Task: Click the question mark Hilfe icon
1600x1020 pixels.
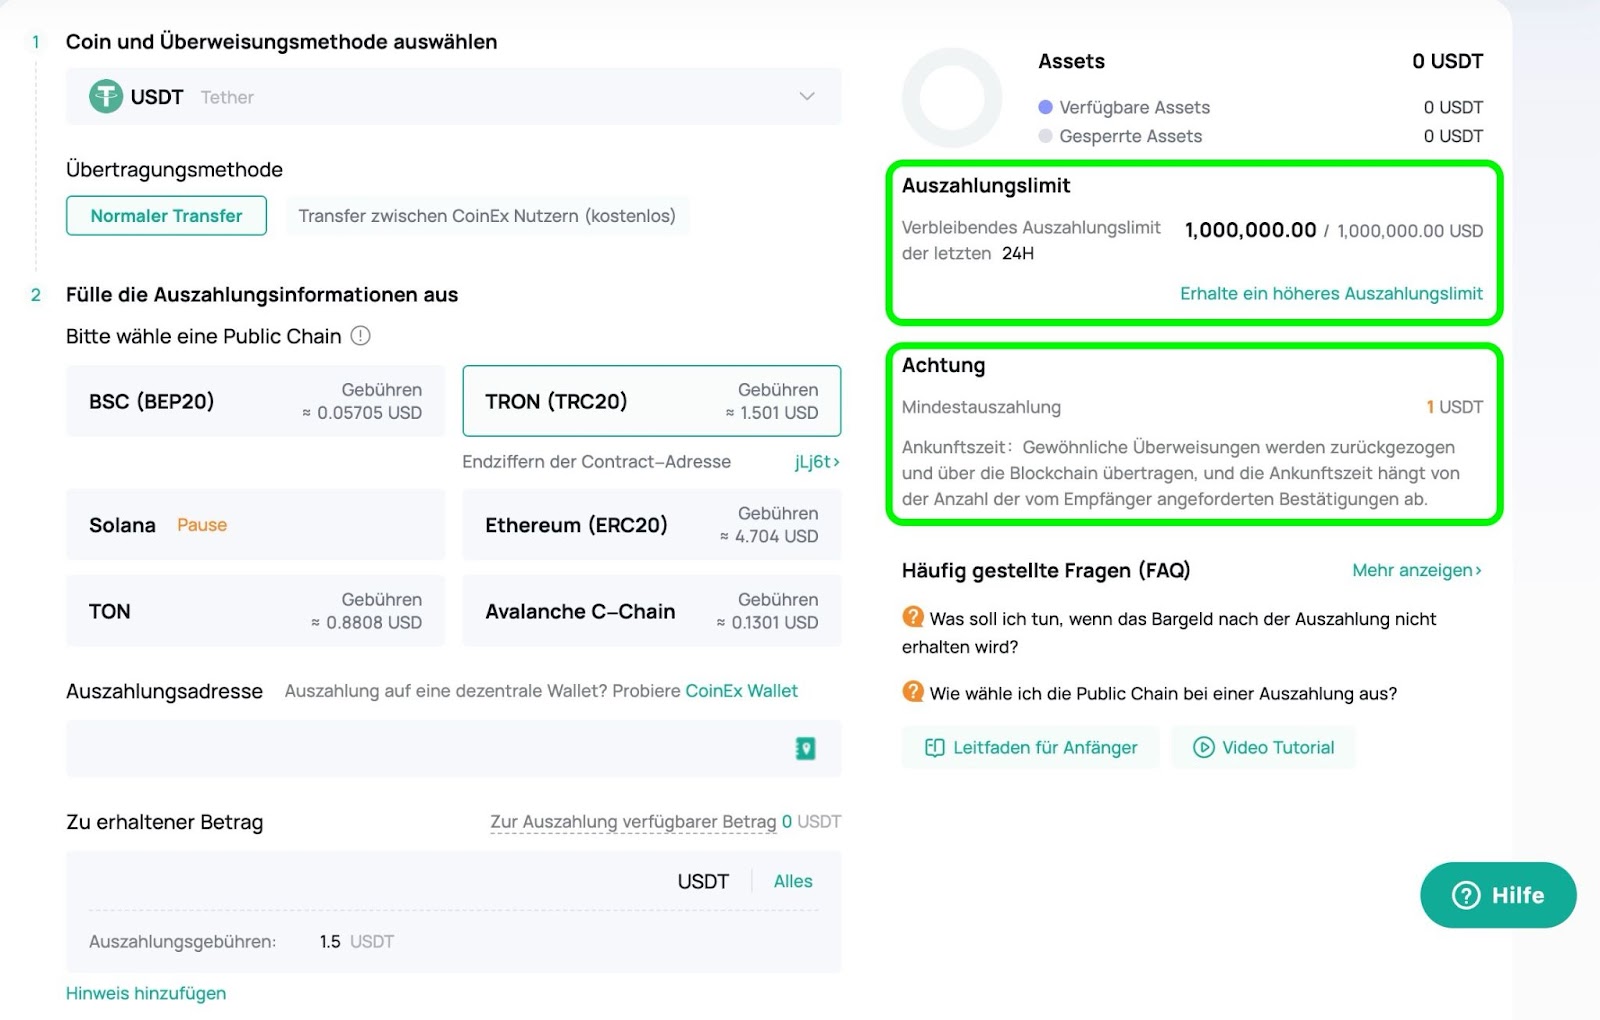Action: click(x=1465, y=895)
